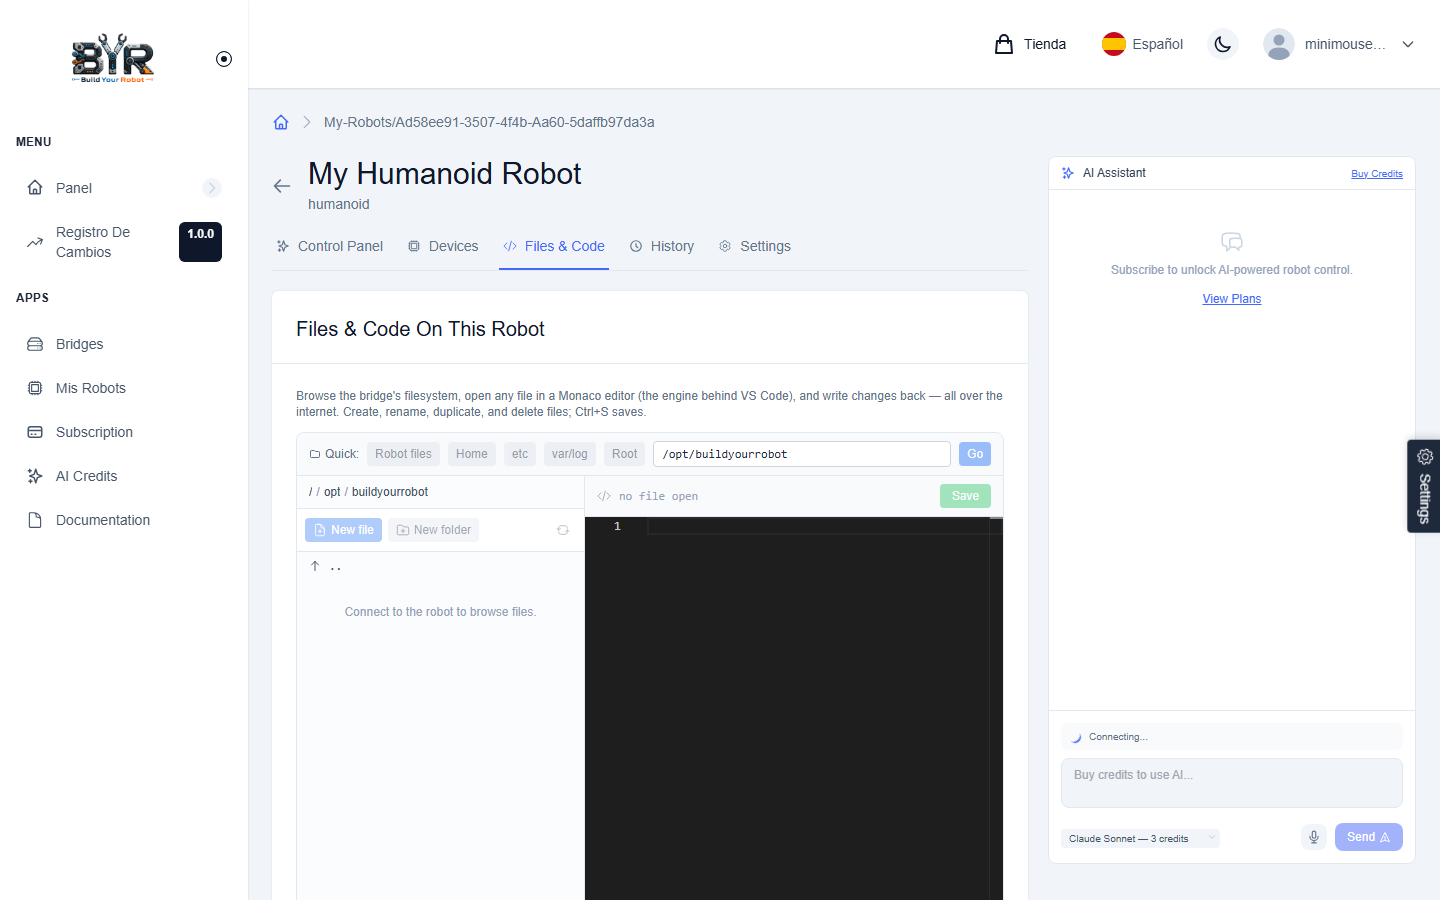Click the AI Assistant sparkle icon
The width and height of the screenshot is (1440, 900).
tap(1068, 173)
